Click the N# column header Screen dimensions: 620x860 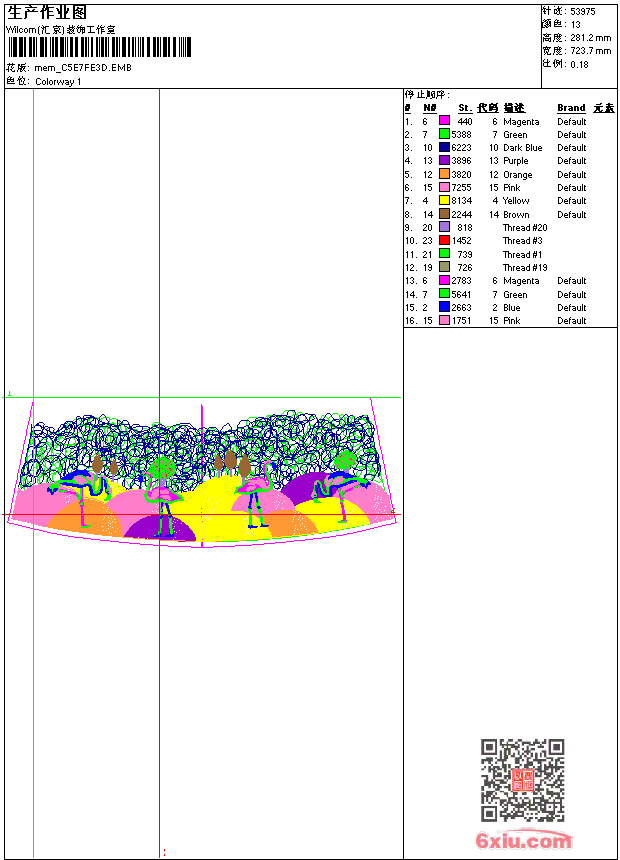429,108
